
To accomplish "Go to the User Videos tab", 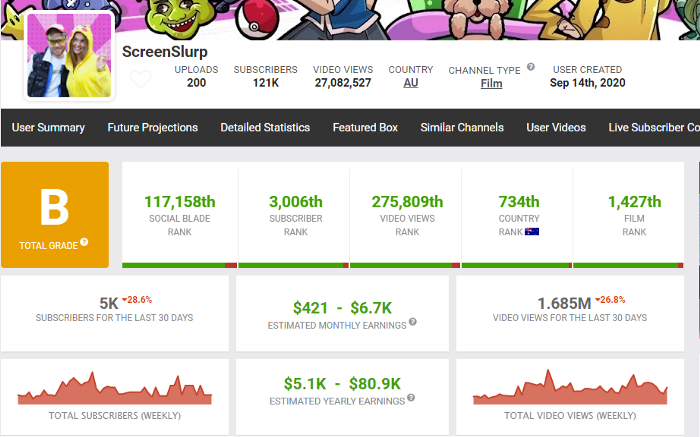I will click(x=556, y=128).
